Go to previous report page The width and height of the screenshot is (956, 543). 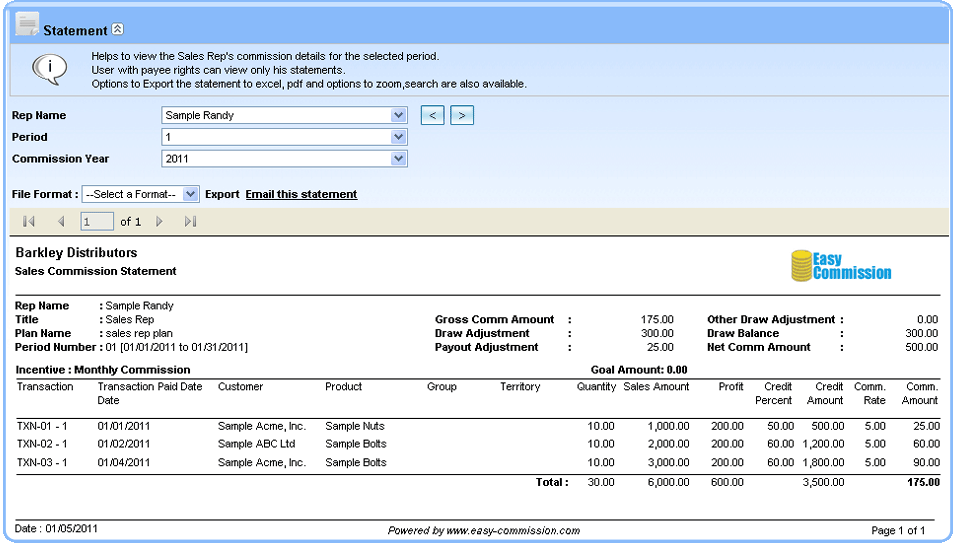[x=61, y=221]
